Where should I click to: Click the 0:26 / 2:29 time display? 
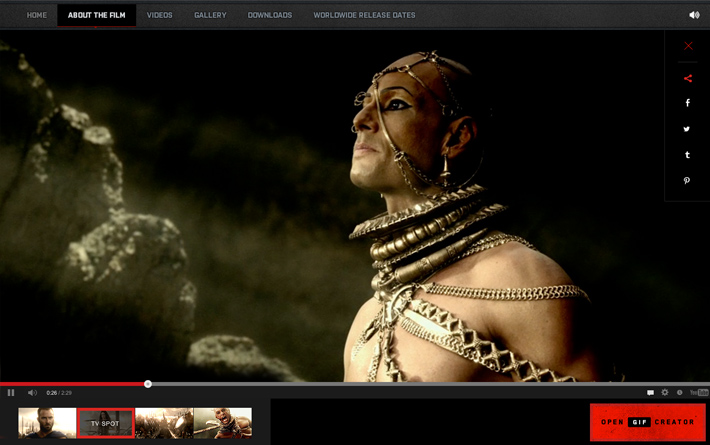tap(59, 393)
